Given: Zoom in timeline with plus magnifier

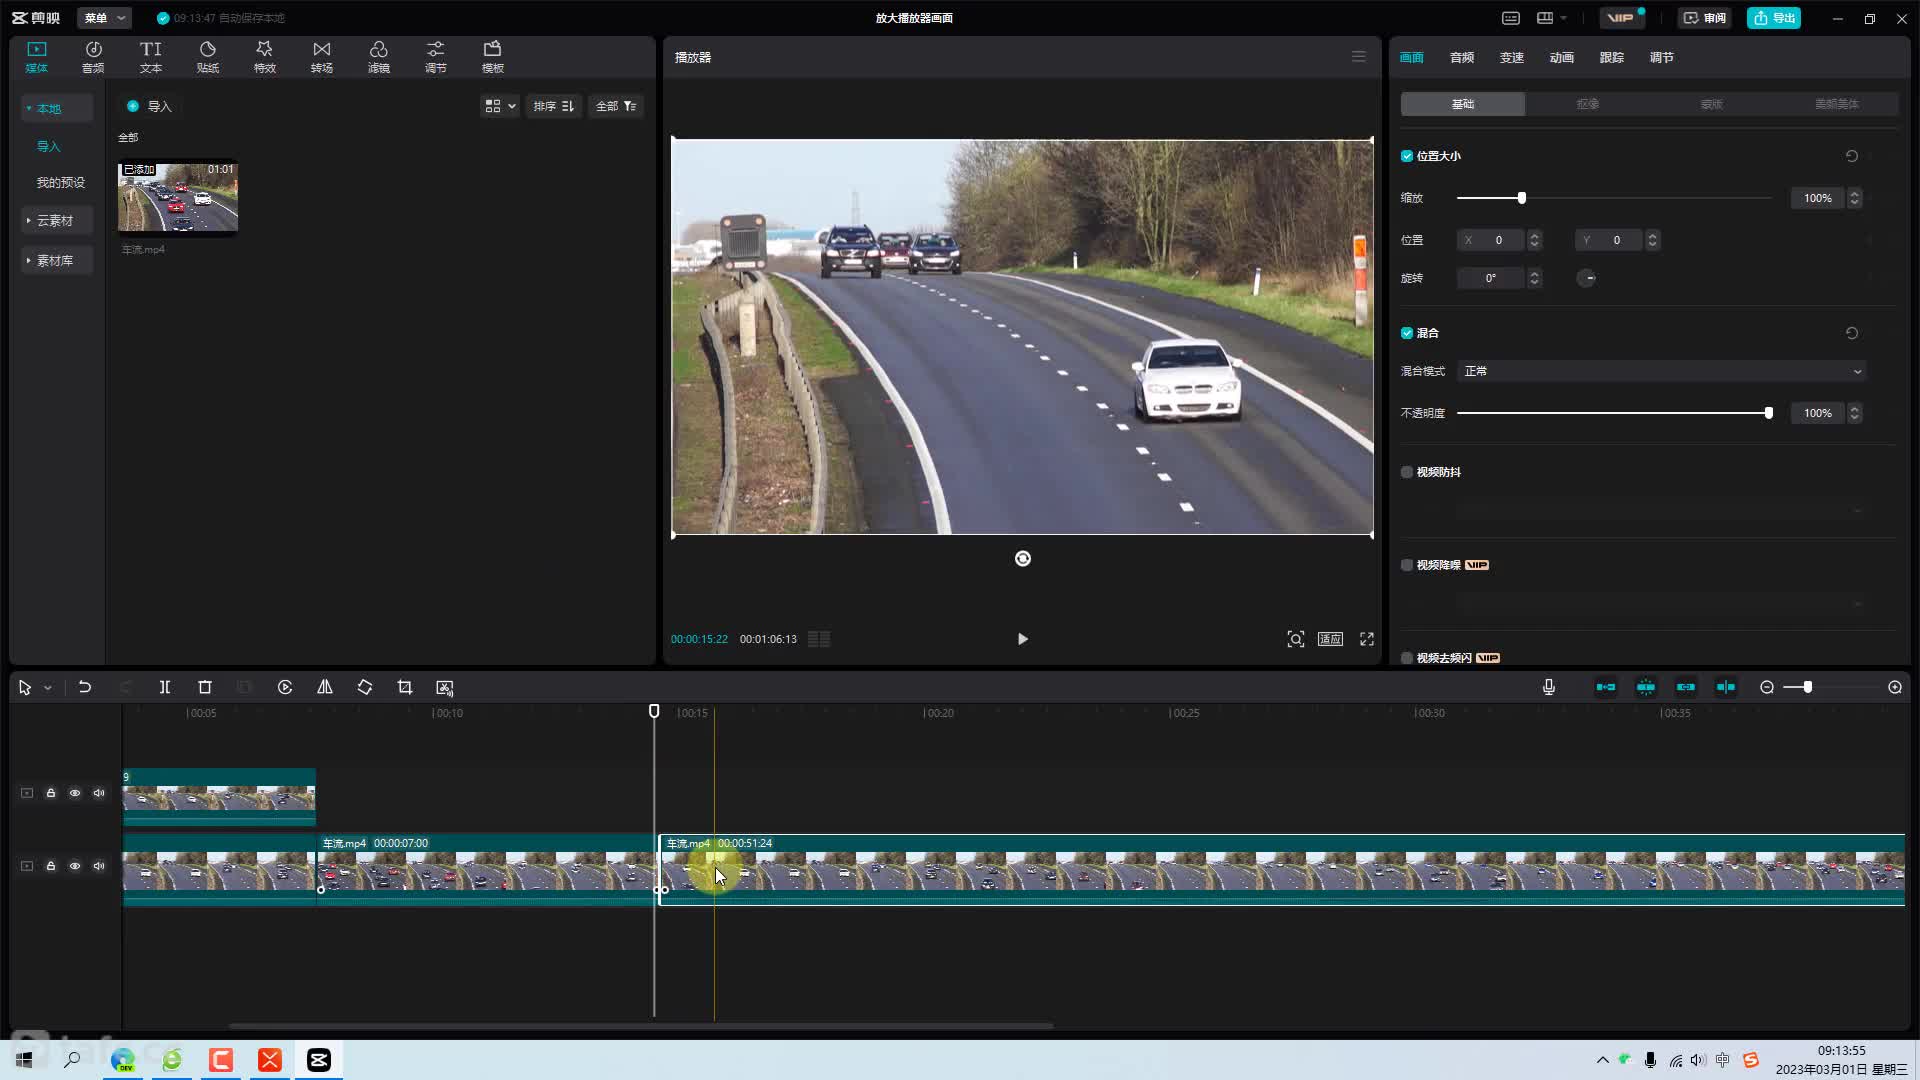Looking at the screenshot, I should [x=1895, y=687].
